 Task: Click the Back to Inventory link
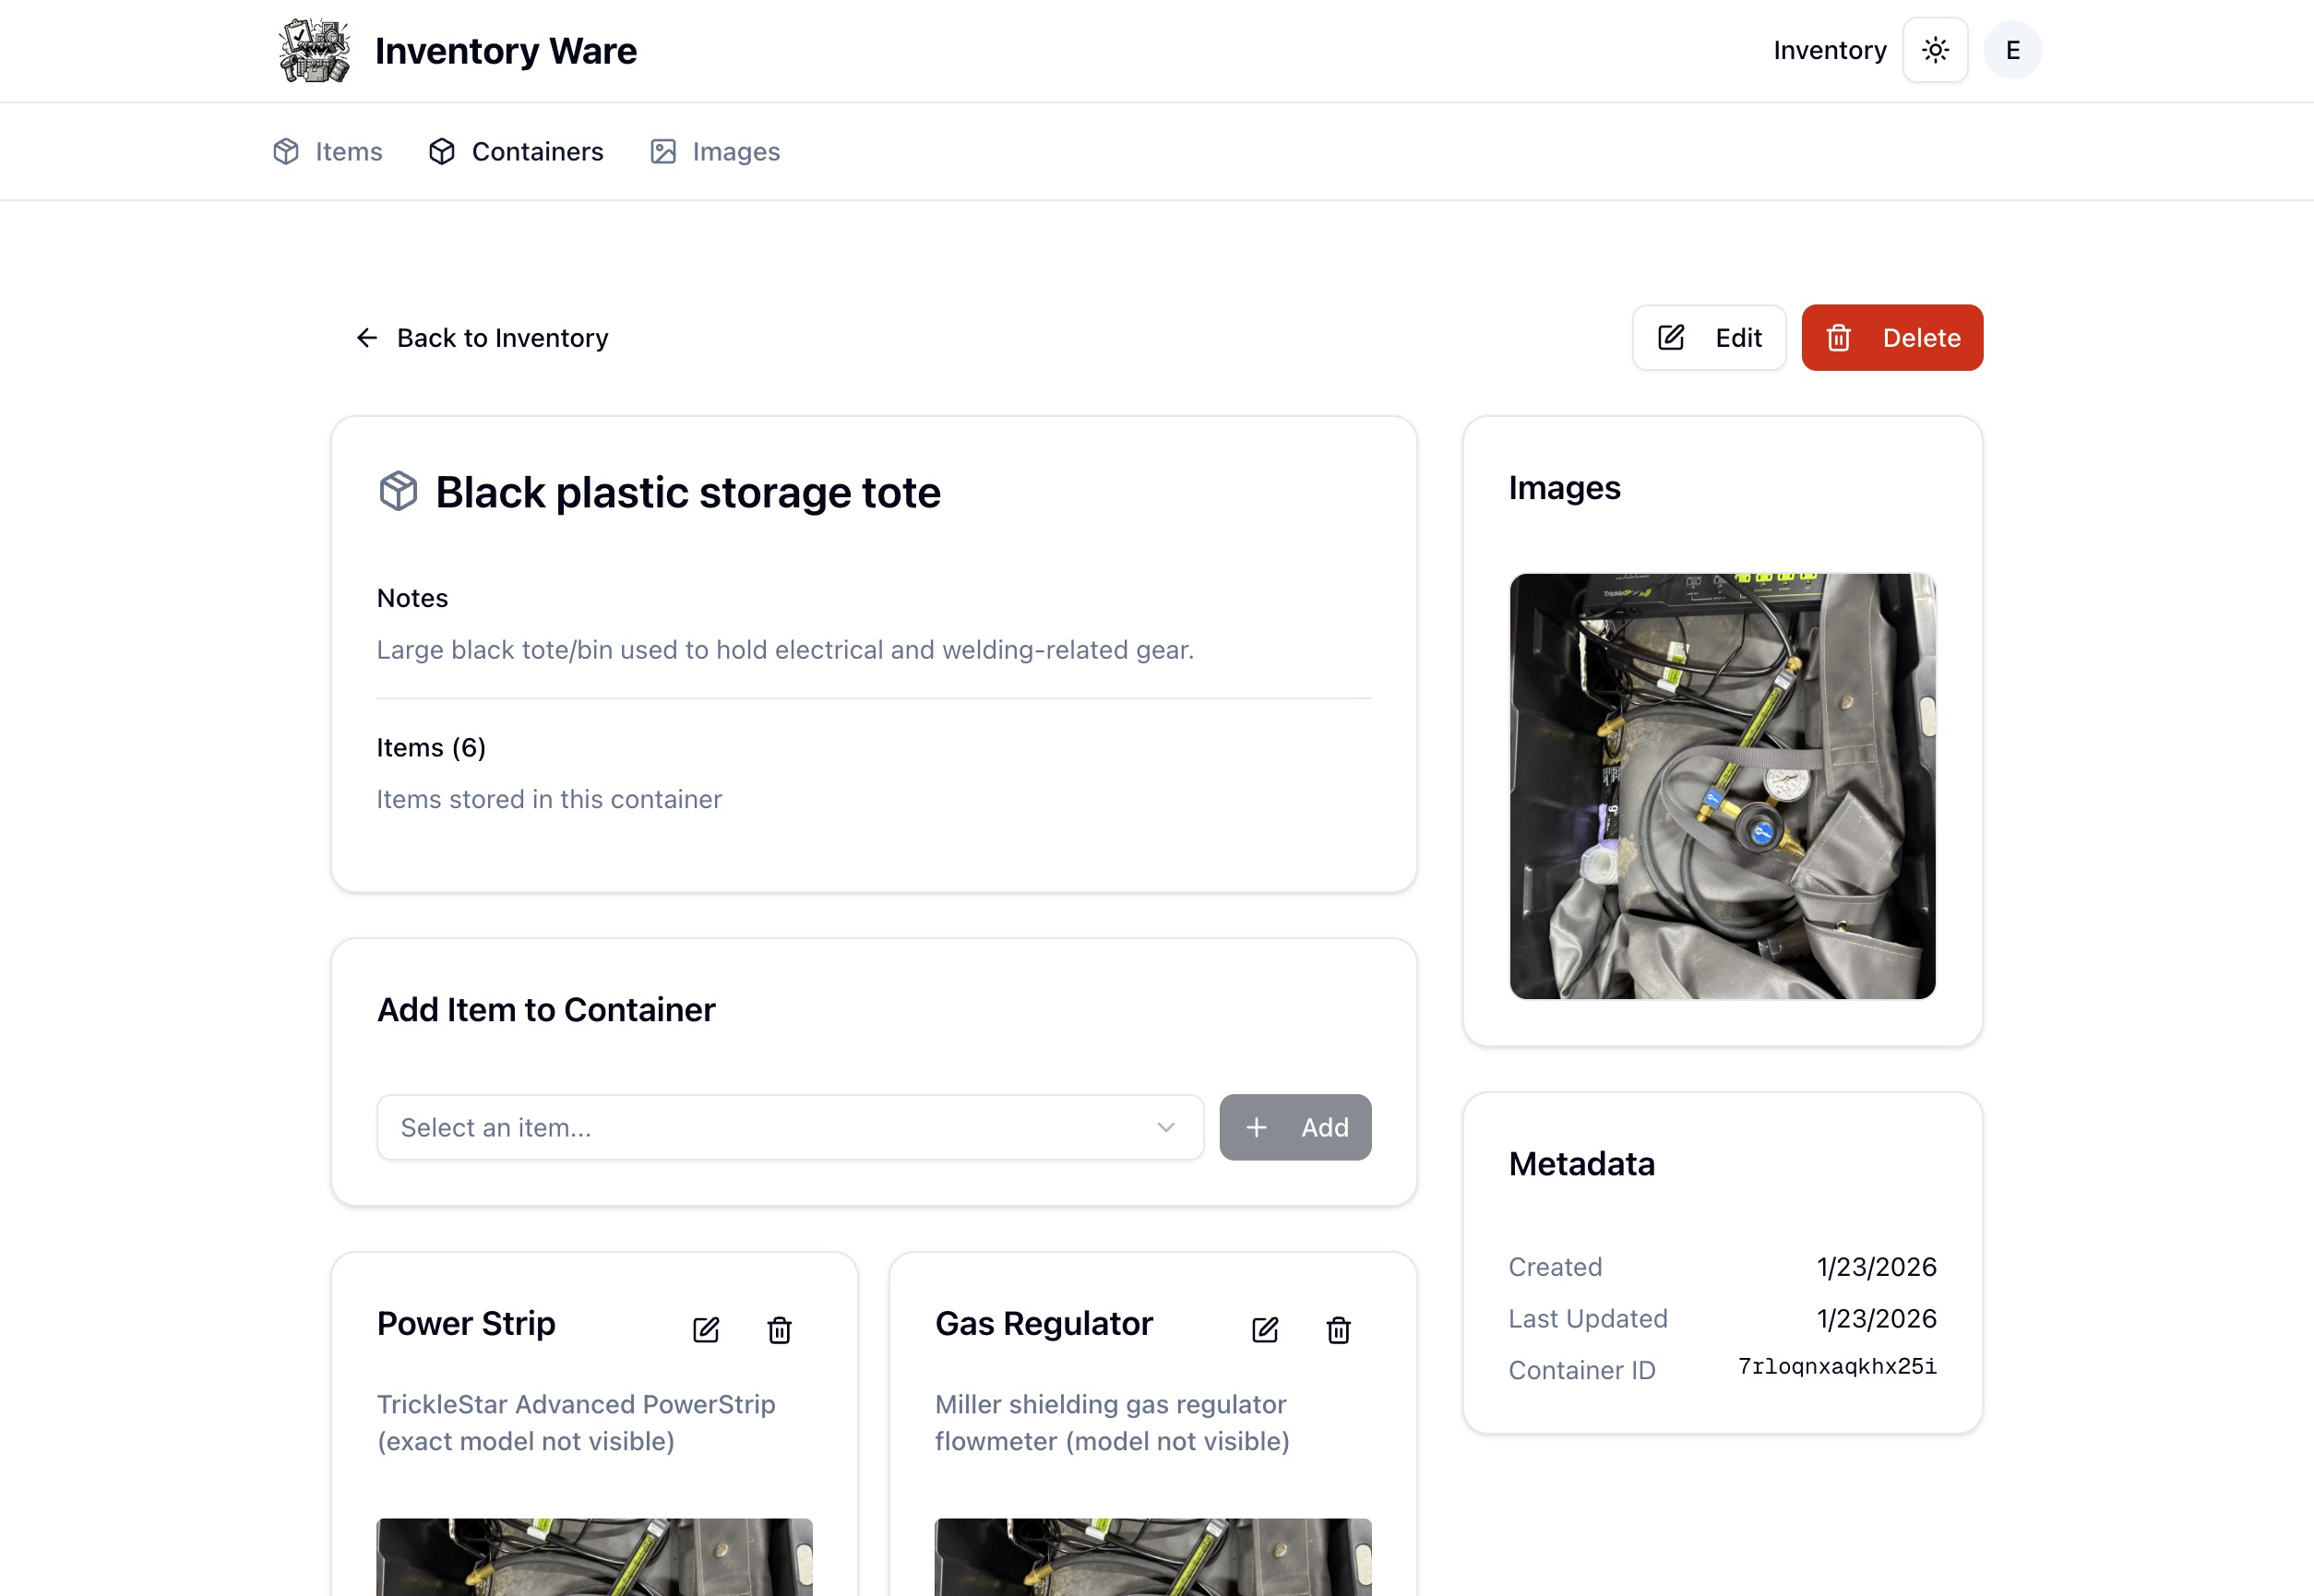coord(502,338)
